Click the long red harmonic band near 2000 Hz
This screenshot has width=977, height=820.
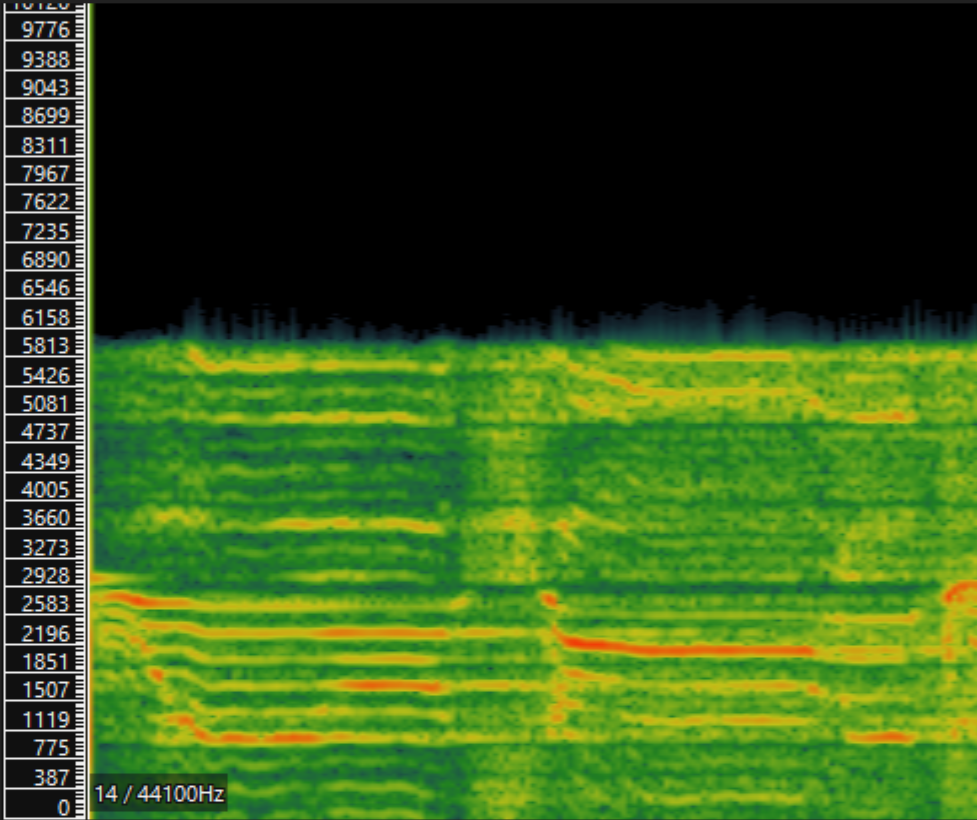click(690, 650)
